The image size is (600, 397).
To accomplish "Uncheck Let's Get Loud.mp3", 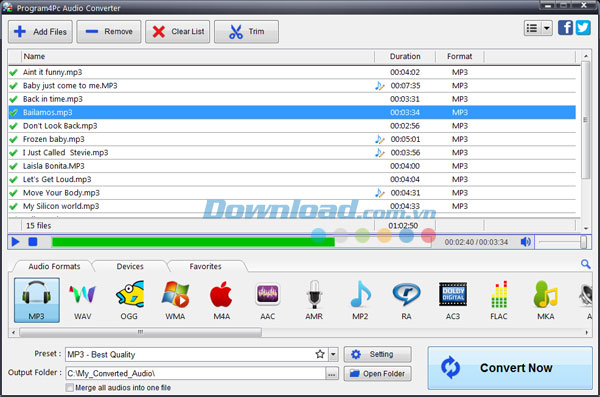I will point(14,180).
